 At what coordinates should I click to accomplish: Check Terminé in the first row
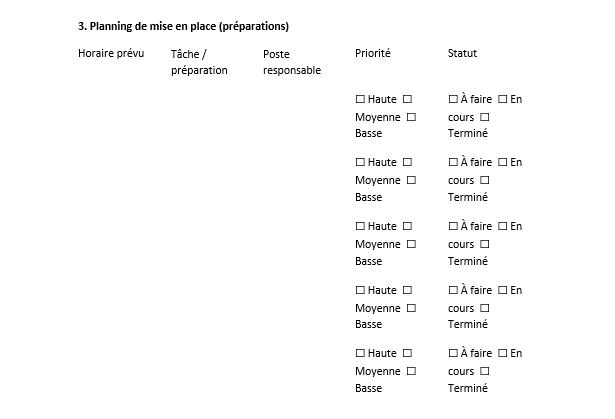pos(485,117)
